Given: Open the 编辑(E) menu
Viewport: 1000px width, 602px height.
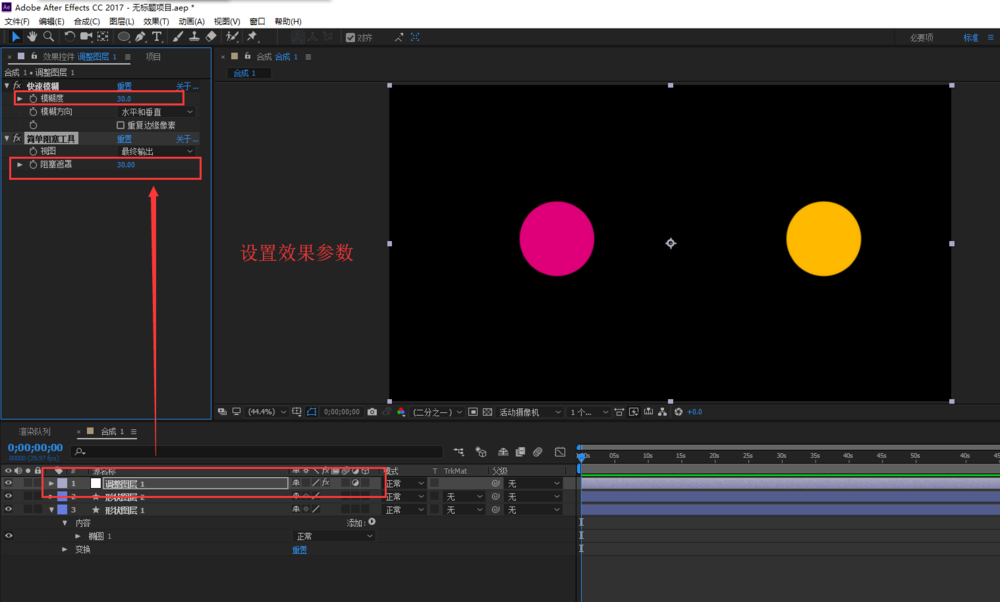Looking at the screenshot, I should 51,21.
